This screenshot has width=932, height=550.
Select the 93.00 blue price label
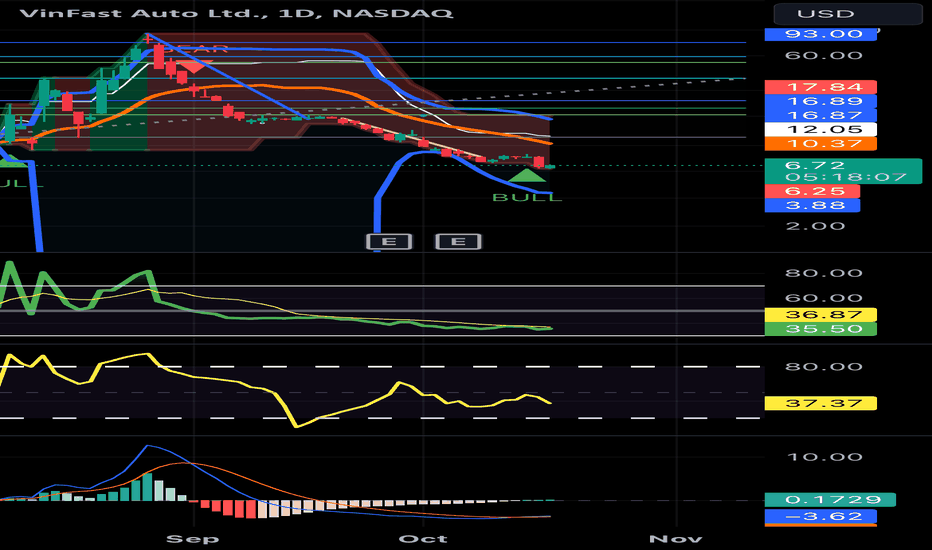point(821,34)
